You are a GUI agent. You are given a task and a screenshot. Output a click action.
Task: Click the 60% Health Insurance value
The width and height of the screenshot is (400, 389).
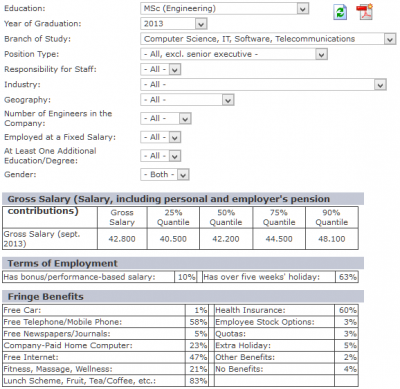(348, 310)
